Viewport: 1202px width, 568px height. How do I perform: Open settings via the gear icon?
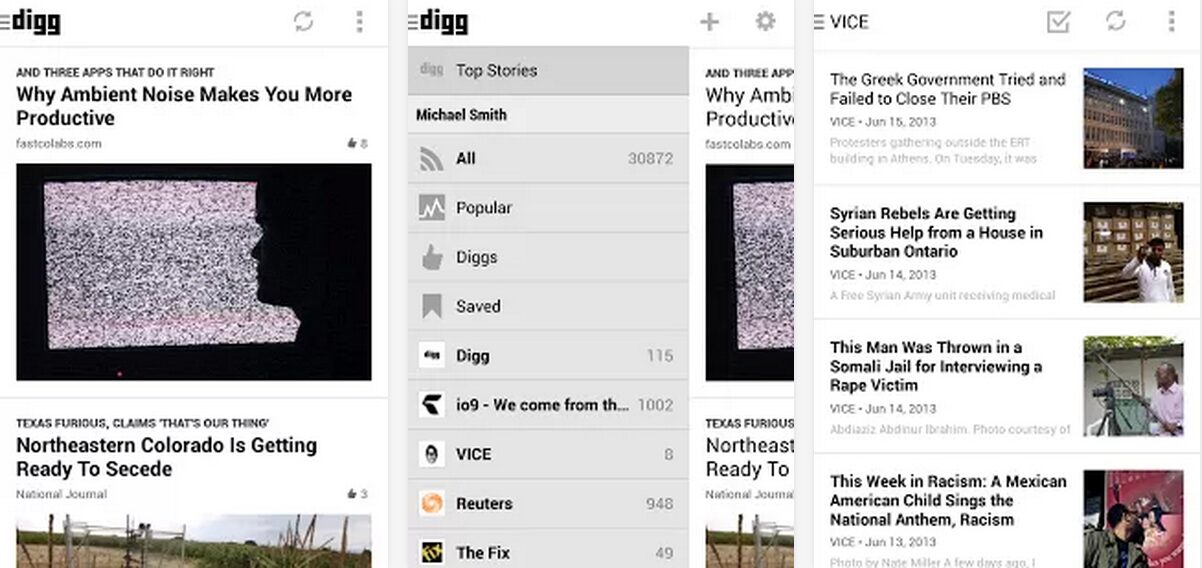tap(765, 21)
